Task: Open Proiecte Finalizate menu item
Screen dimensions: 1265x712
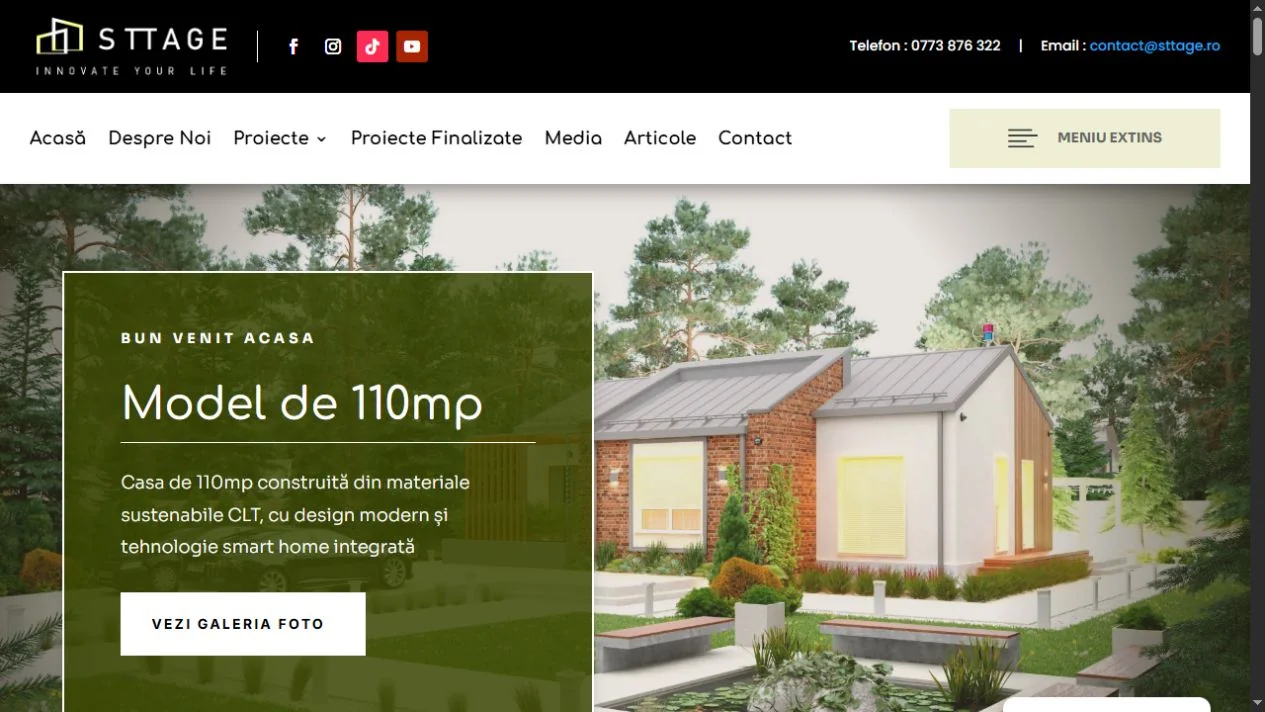Action: (436, 138)
